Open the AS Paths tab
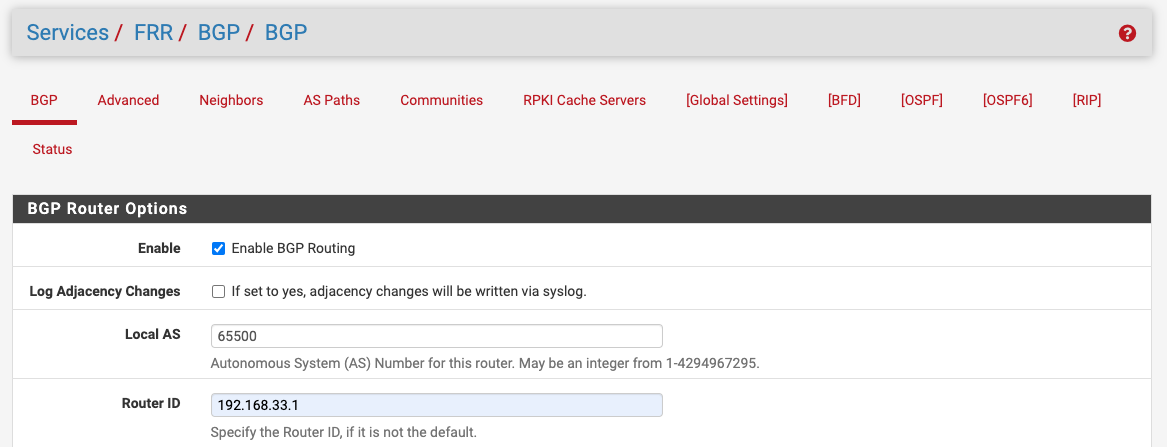 331,100
